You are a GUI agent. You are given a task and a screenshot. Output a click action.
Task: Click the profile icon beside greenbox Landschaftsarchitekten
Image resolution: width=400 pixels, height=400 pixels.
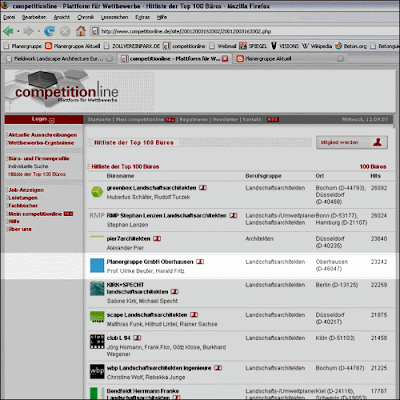click(x=203, y=188)
